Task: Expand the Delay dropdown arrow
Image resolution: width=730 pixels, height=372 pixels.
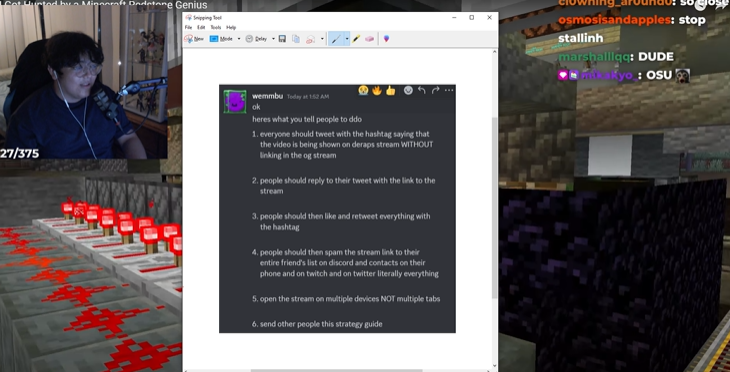Action: [x=273, y=39]
